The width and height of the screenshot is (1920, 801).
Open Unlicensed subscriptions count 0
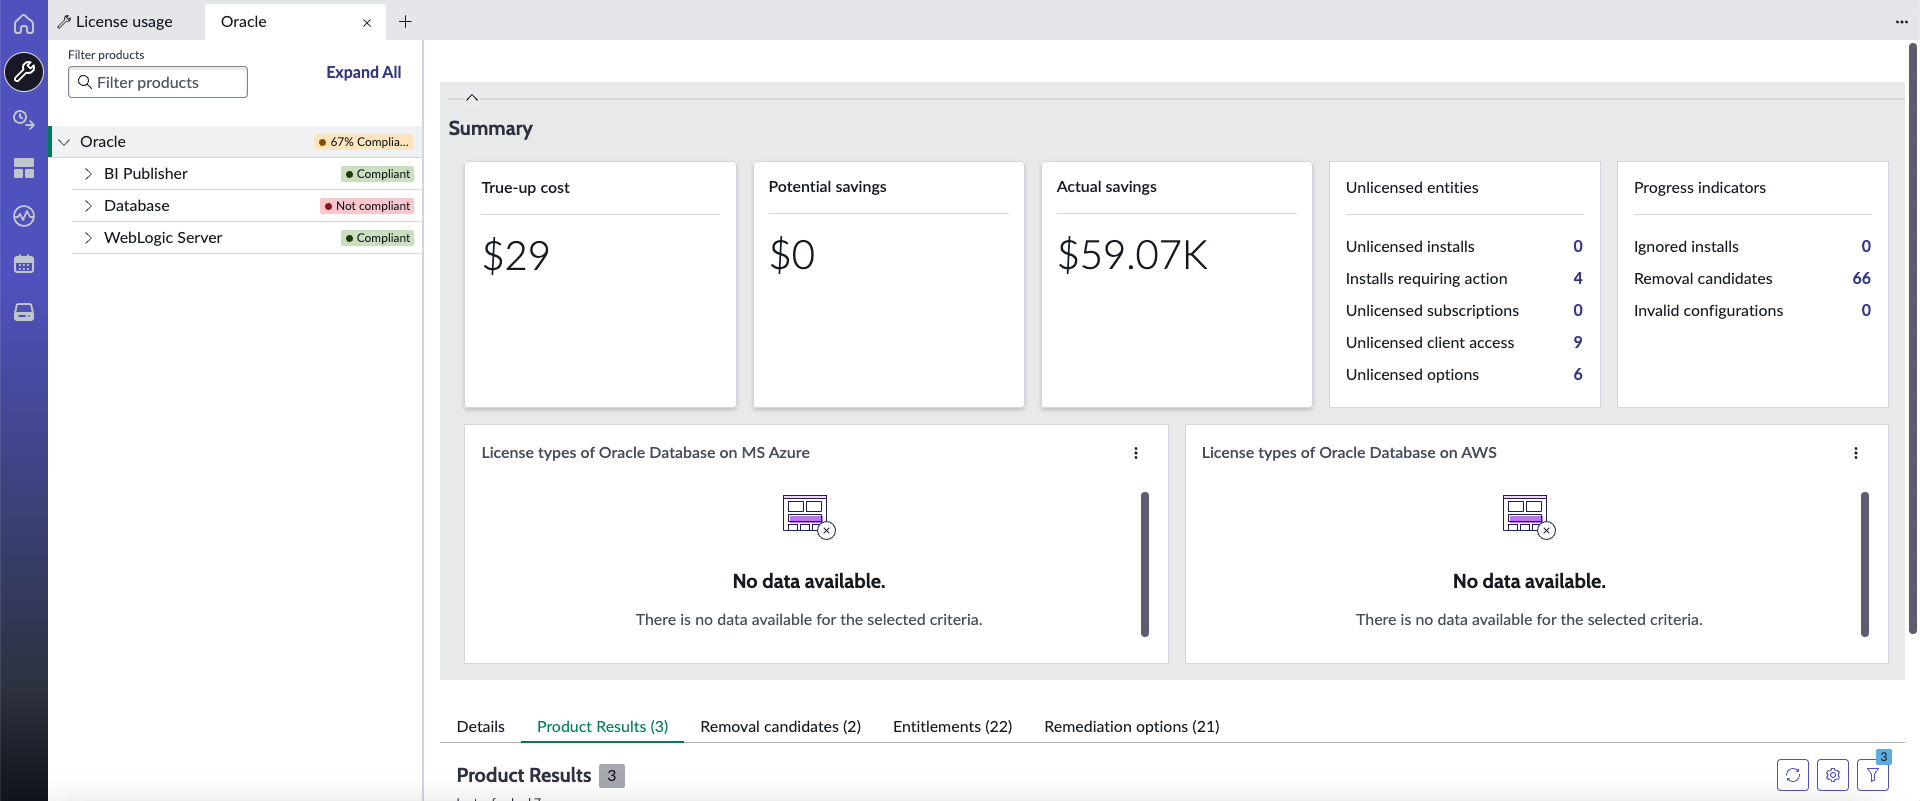click(1578, 311)
